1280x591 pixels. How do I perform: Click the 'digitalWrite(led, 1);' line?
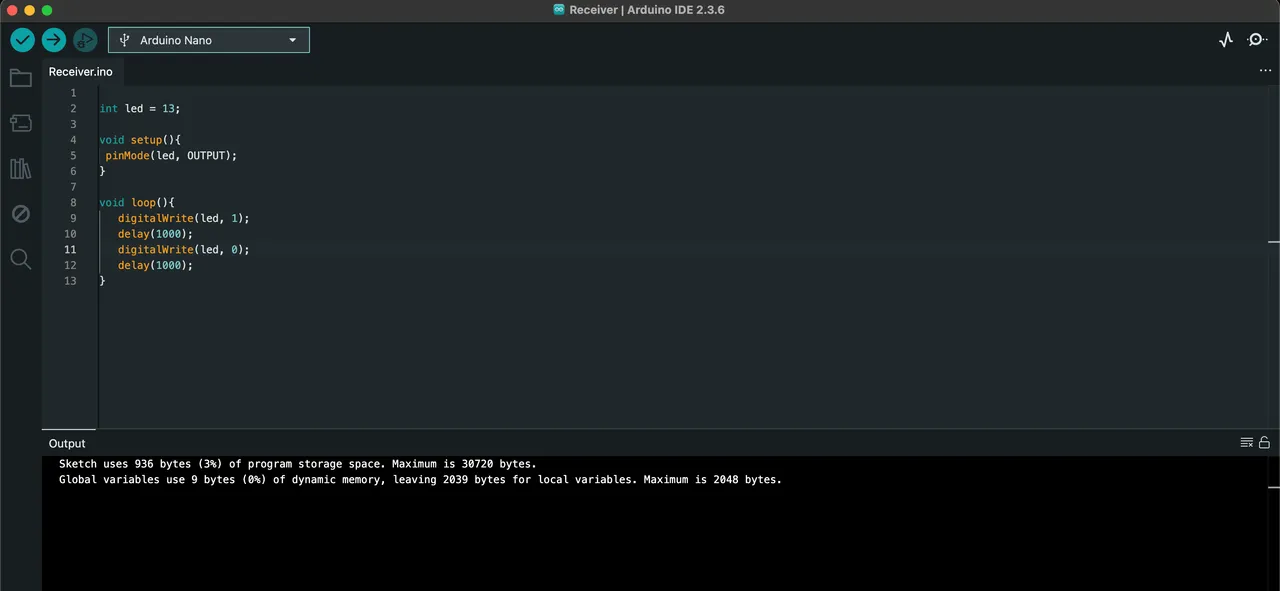(x=184, y=218)
